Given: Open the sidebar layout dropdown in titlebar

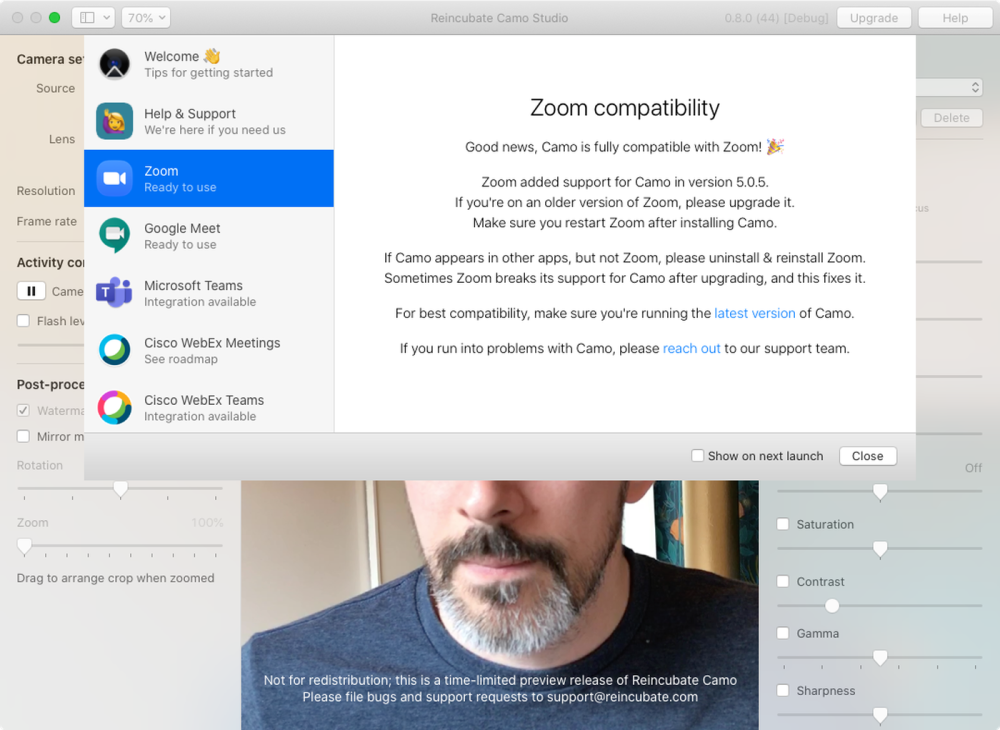Looking at the screenshot, I should tap(95, 18).
